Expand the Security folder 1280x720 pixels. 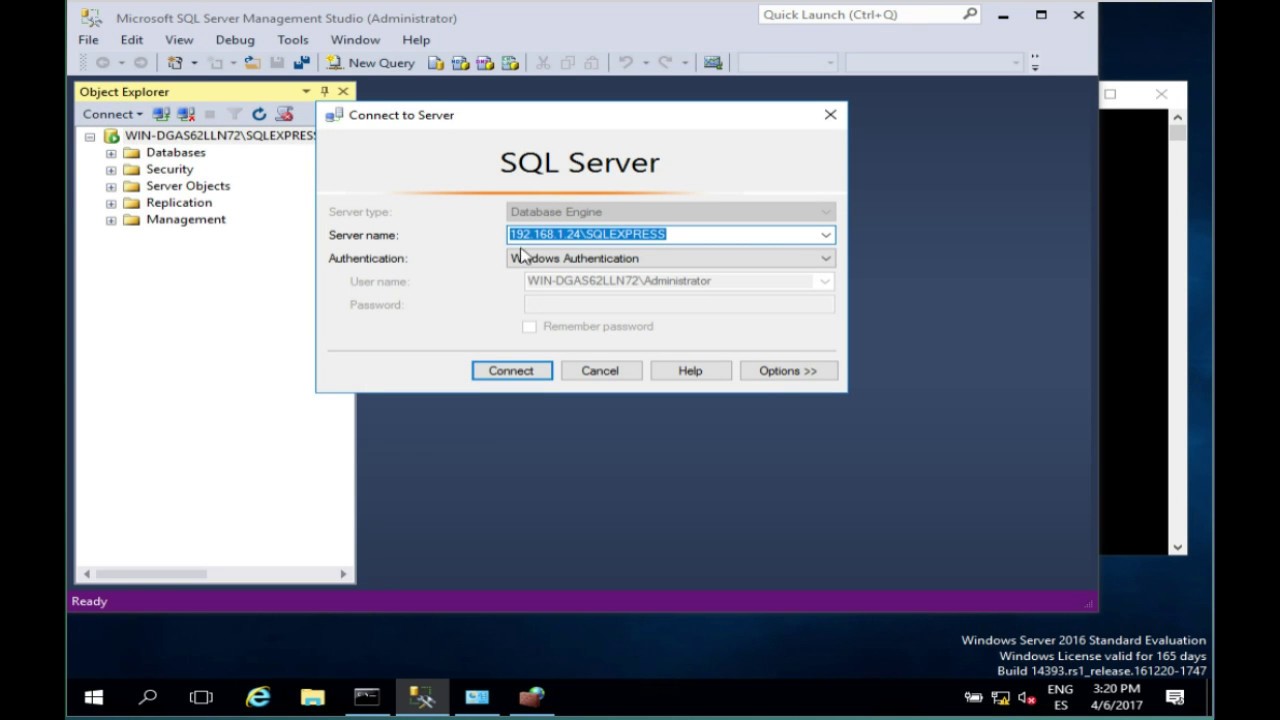coord(111,170)
